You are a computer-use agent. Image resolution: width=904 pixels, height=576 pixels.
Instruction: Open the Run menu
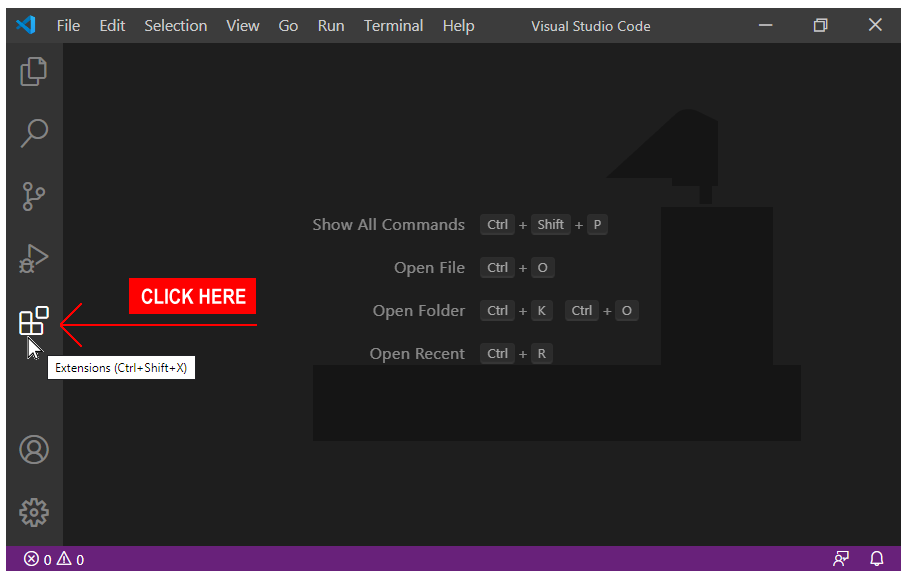pos(331,26)
